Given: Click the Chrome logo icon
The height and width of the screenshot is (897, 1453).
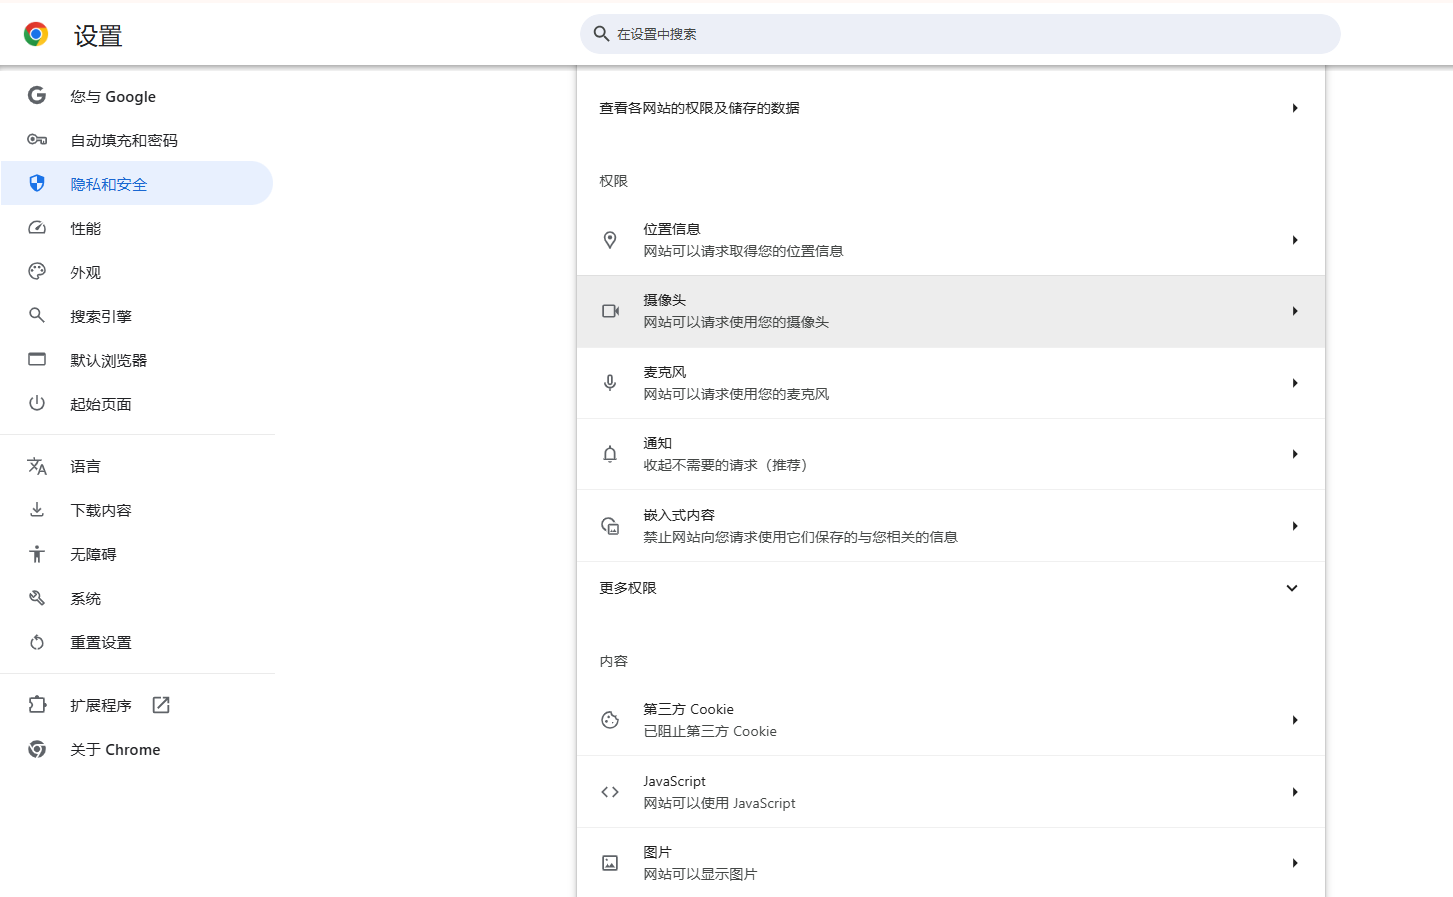Looking at the screenshot, I should (36, 35).
